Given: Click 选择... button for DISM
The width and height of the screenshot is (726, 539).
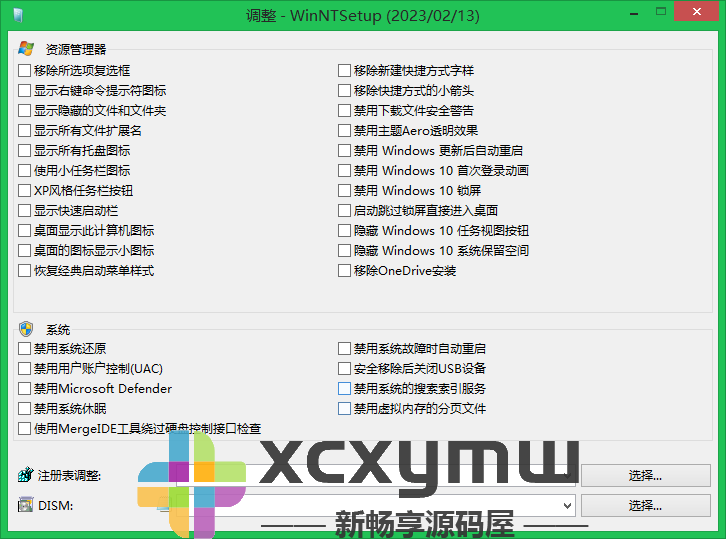Looking at the screenshot, I should coord(645,505).
